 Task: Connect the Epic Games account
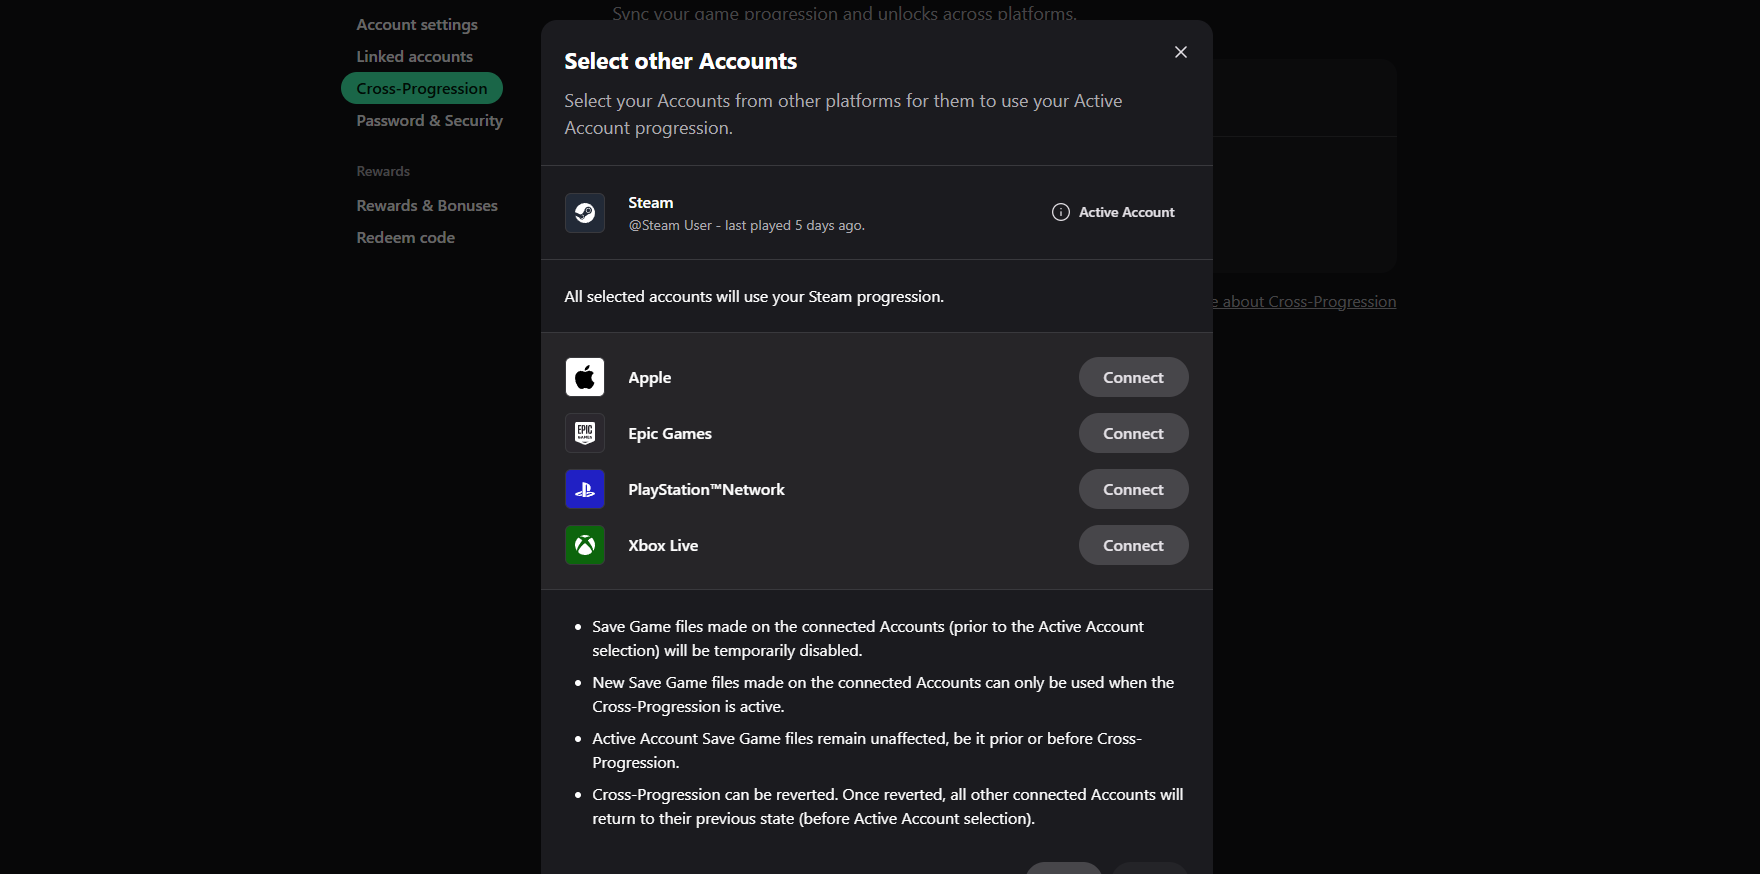click(x=1133, y=433)
